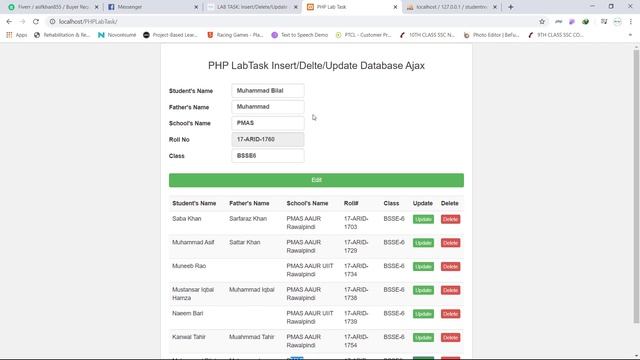Image resolution: width=640 pixels, height=360 pixels.
Task: Click the green globe extension icon
Action: click(586, 22)
